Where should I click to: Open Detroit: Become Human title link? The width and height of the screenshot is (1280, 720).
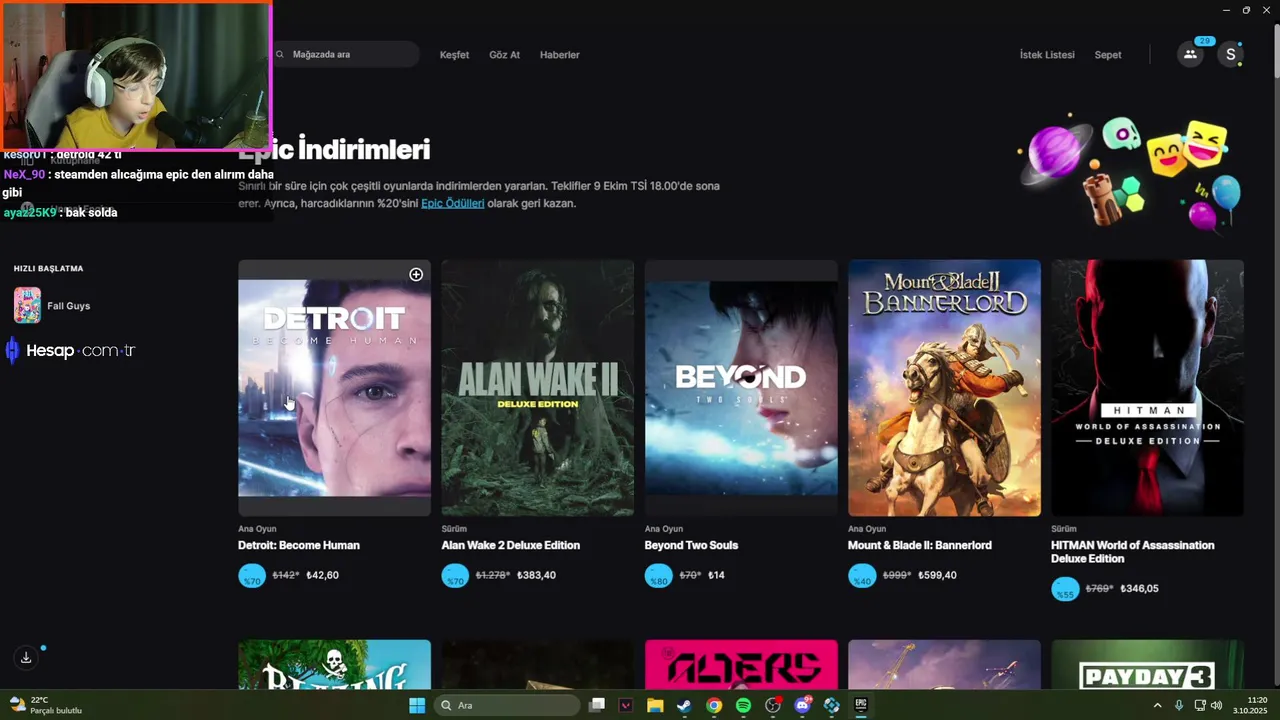pos(299,545)
